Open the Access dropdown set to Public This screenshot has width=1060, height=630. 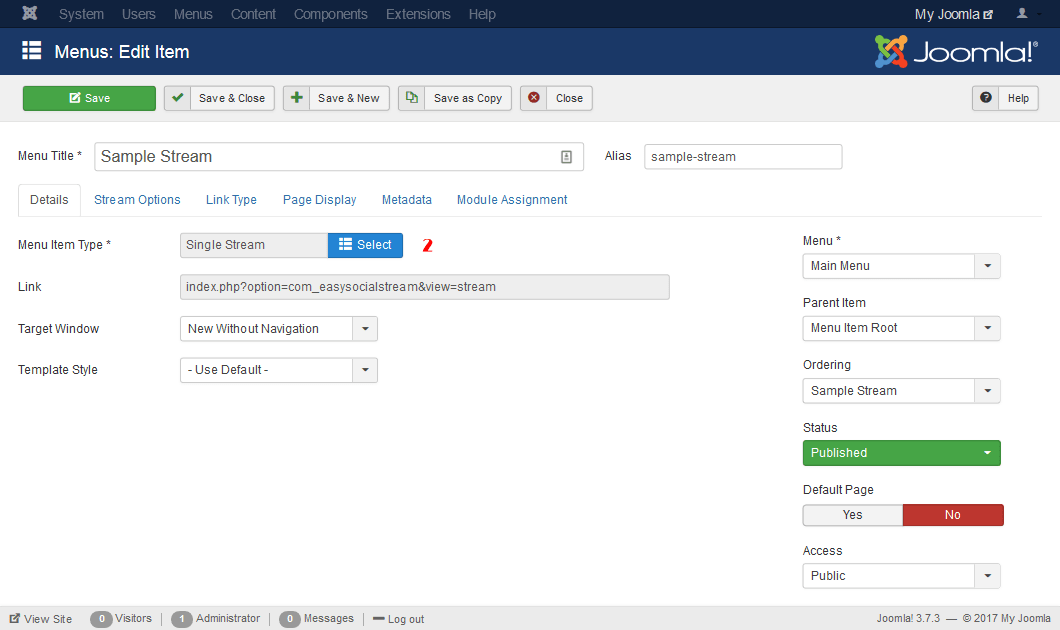(901, 576)
